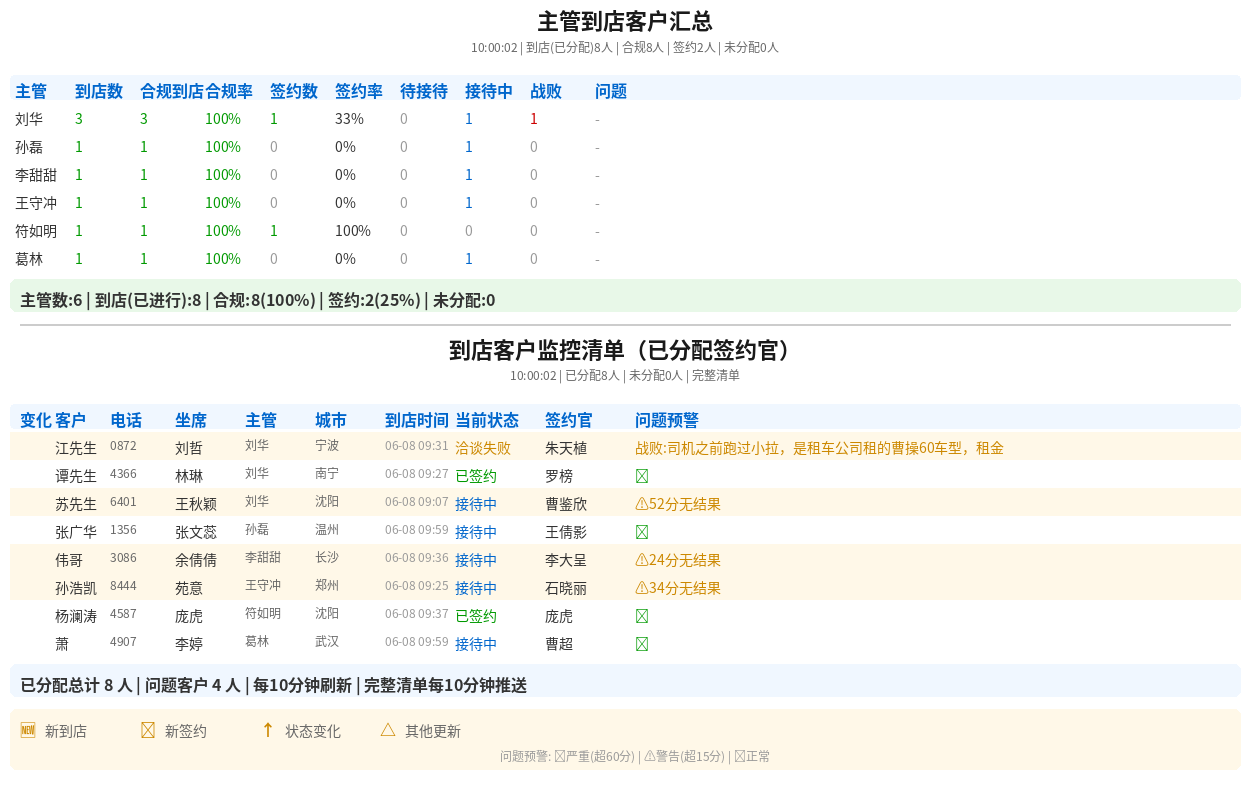Click the 状态变化 arrow legend icon

[x=268, y=730]
